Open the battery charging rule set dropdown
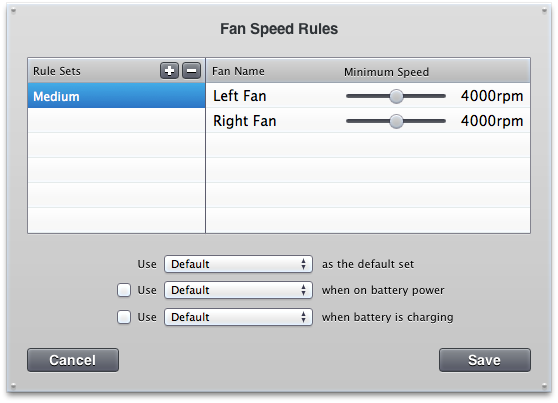 [238, 317]
